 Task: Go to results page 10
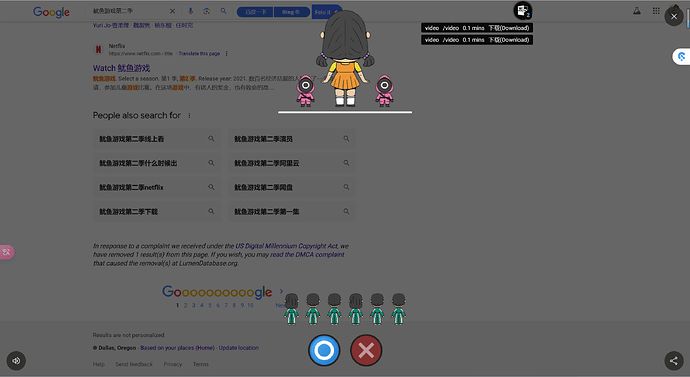click(250, 305)
